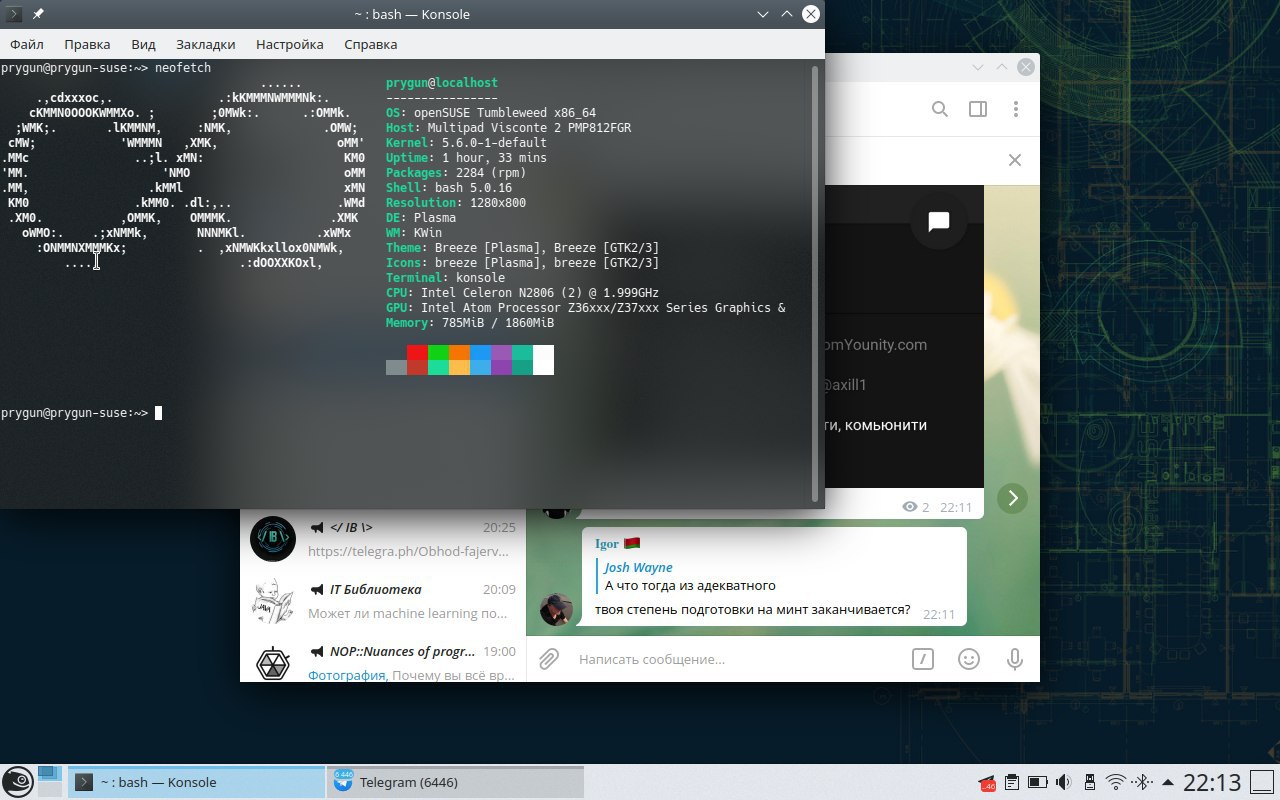Click the Konsole window menu icon in title bar
The image size is (1280, 800).
pos(14,14)
